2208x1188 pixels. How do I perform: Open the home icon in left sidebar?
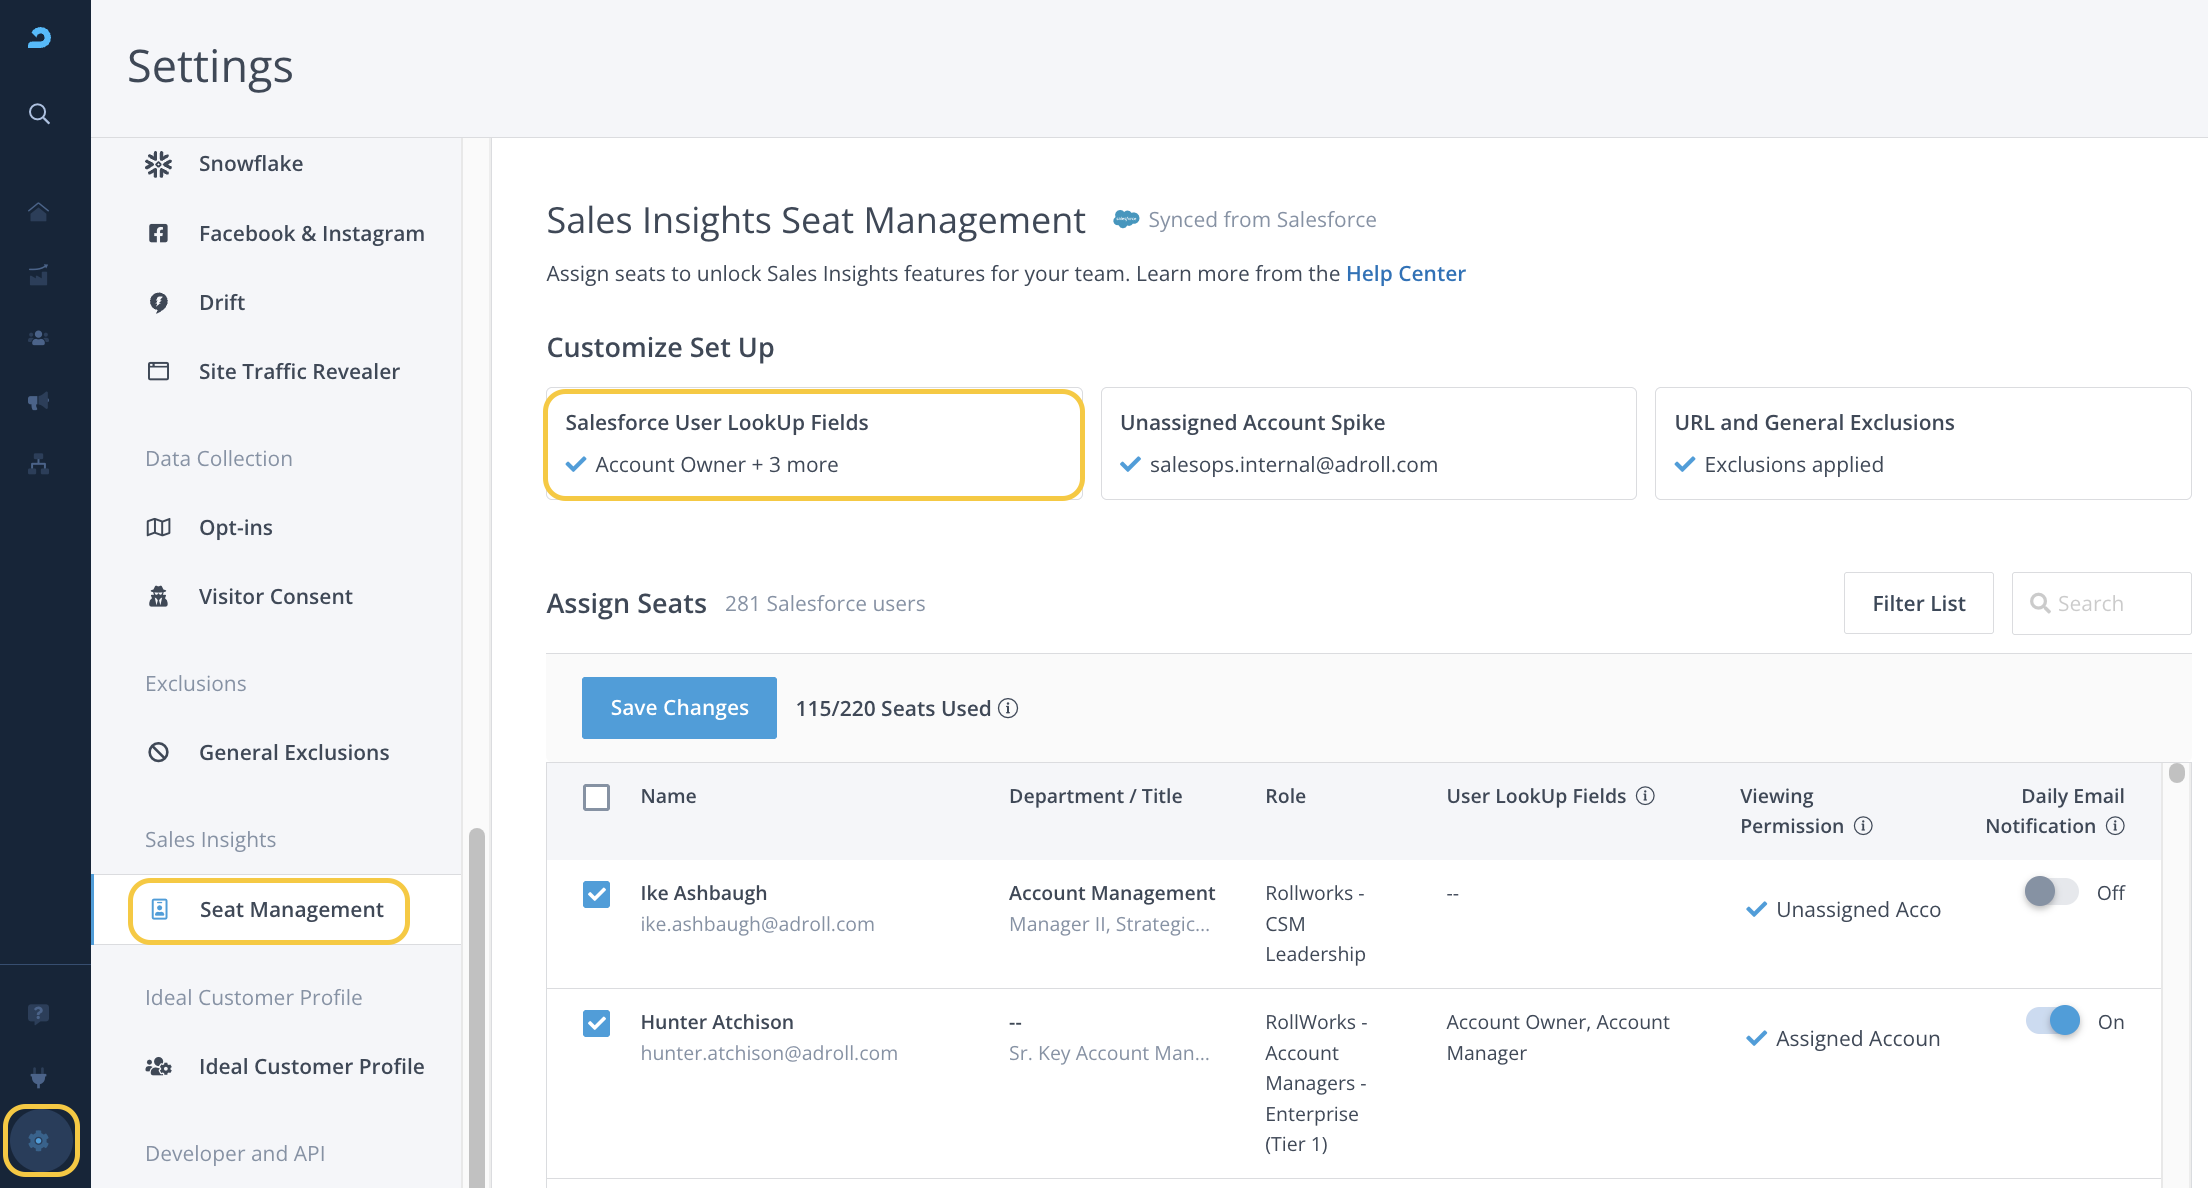[39, 212]
